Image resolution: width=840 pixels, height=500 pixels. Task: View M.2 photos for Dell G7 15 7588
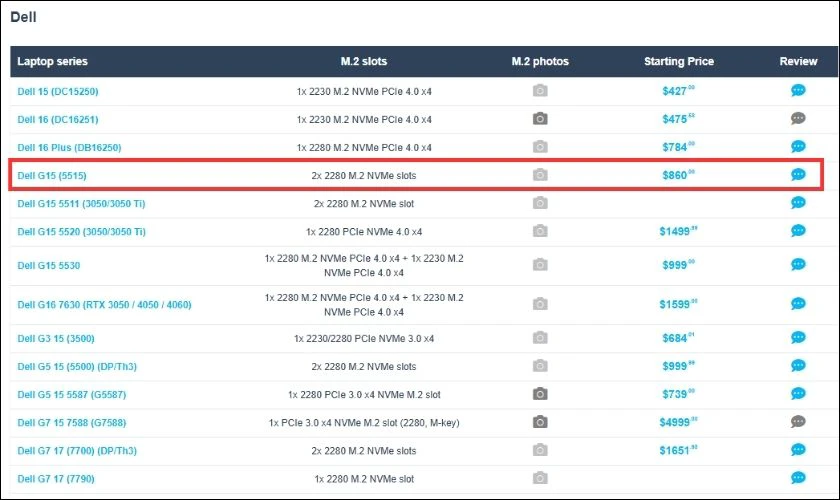[540, 422]
